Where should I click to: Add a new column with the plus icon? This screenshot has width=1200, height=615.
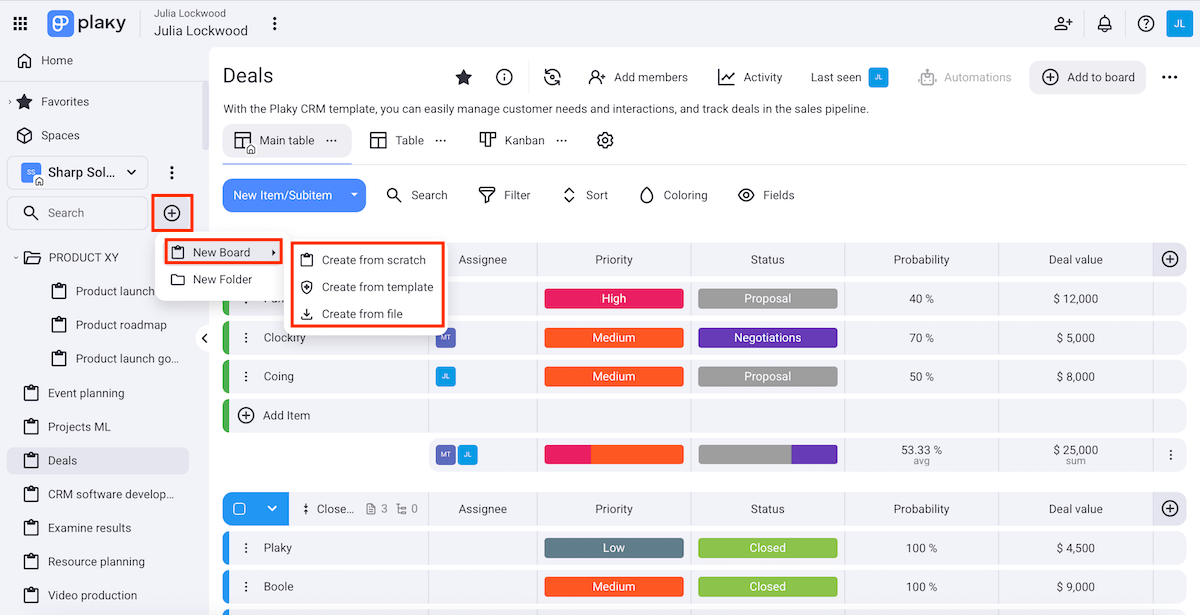tap(1169, 259)
